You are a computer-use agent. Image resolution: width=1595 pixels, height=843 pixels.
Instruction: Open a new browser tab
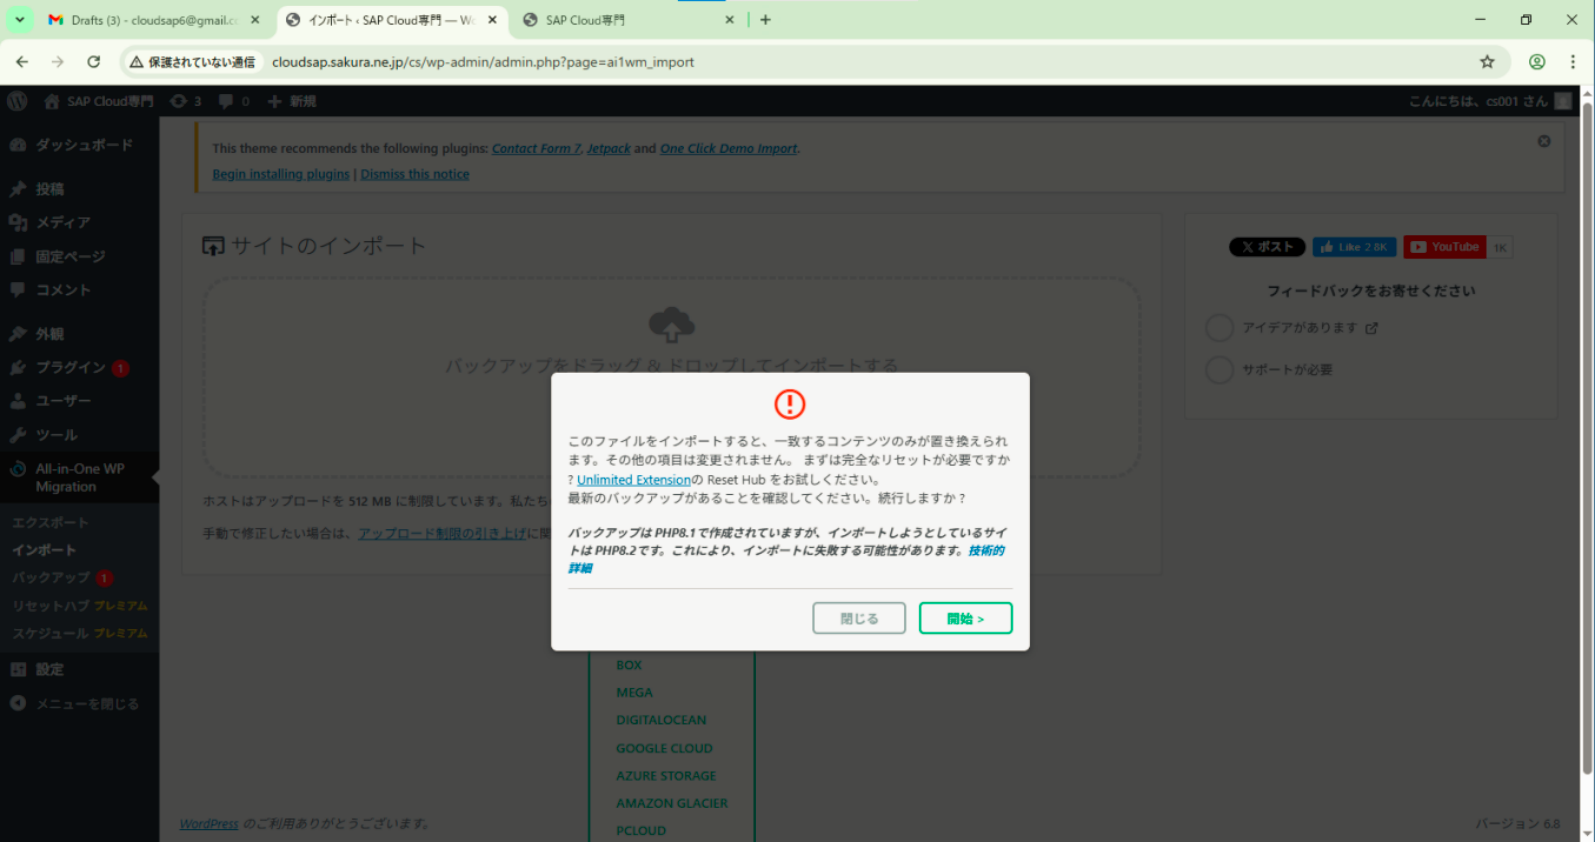(765, 20)
